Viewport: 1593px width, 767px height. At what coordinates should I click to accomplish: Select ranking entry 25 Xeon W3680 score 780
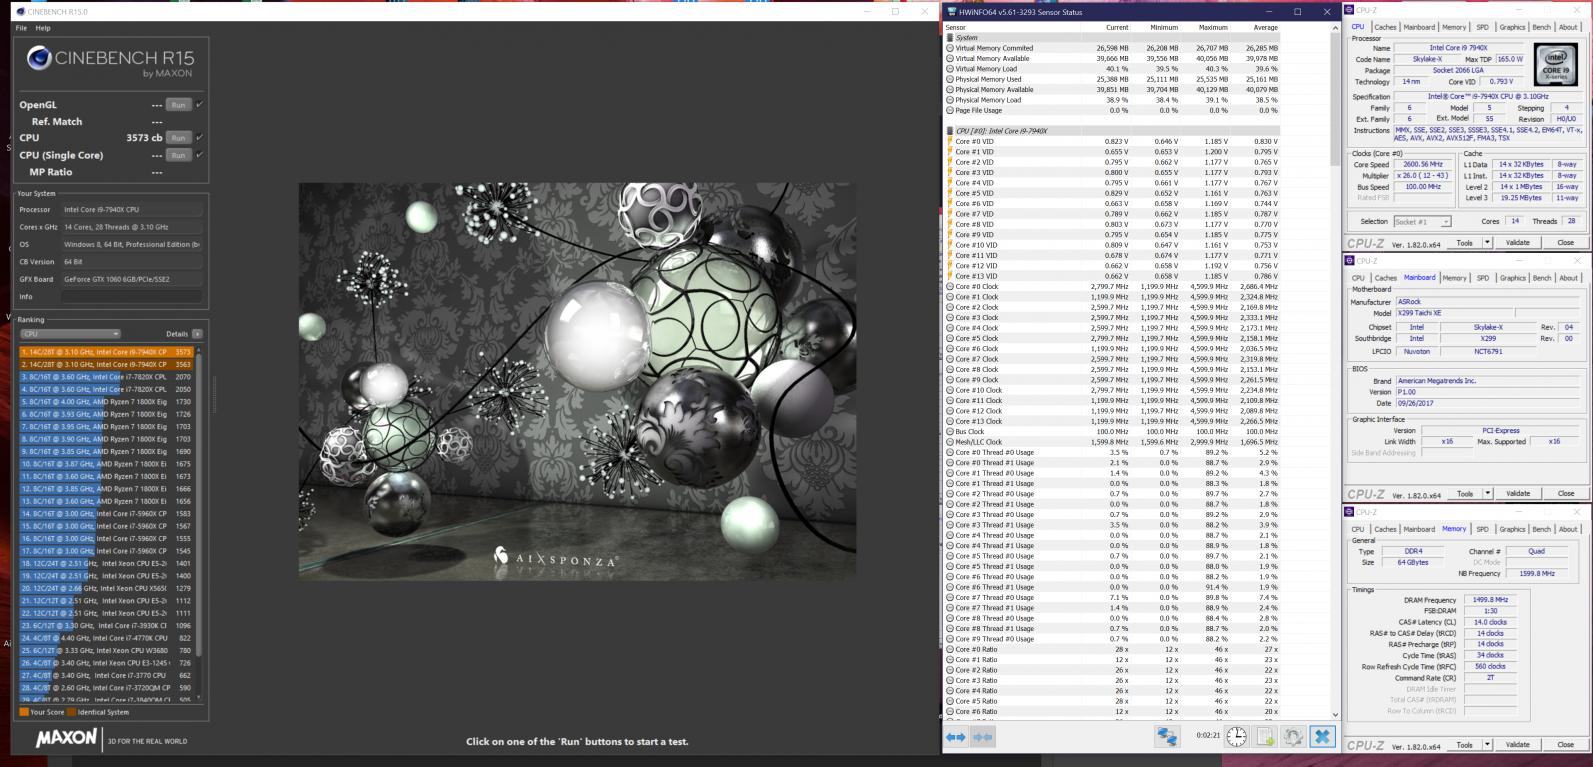coord(106,650)
